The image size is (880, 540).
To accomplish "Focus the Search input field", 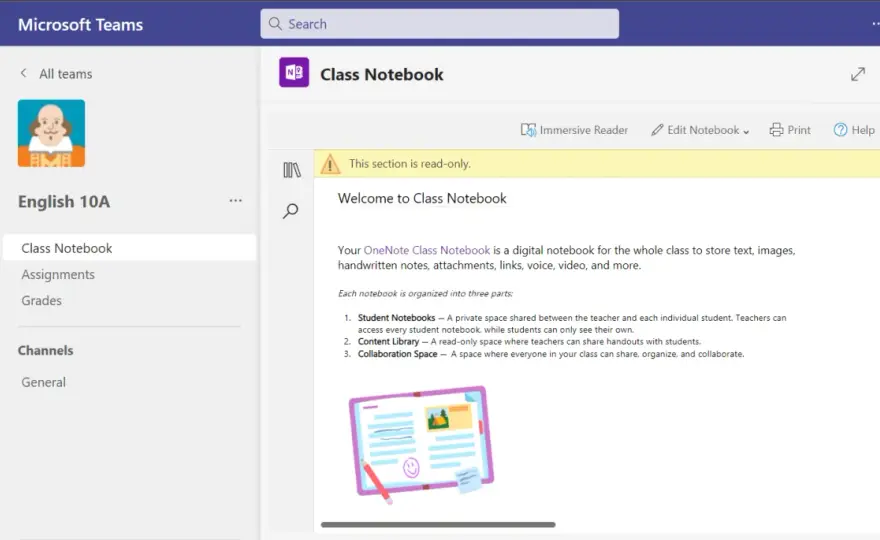I will pos(439,24).
